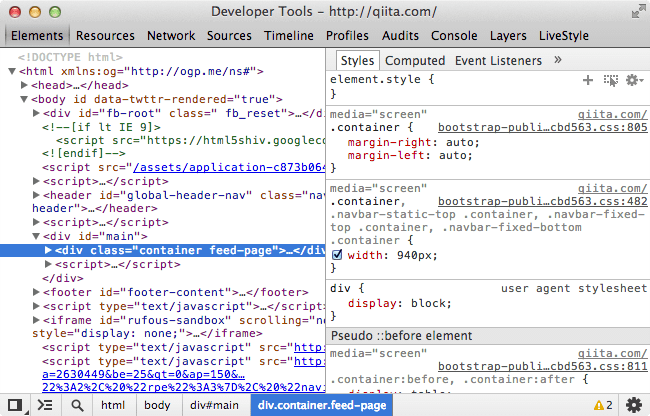Open the Timeline panel
Viewport: 650px width, 416px height.
click(289, 36)
